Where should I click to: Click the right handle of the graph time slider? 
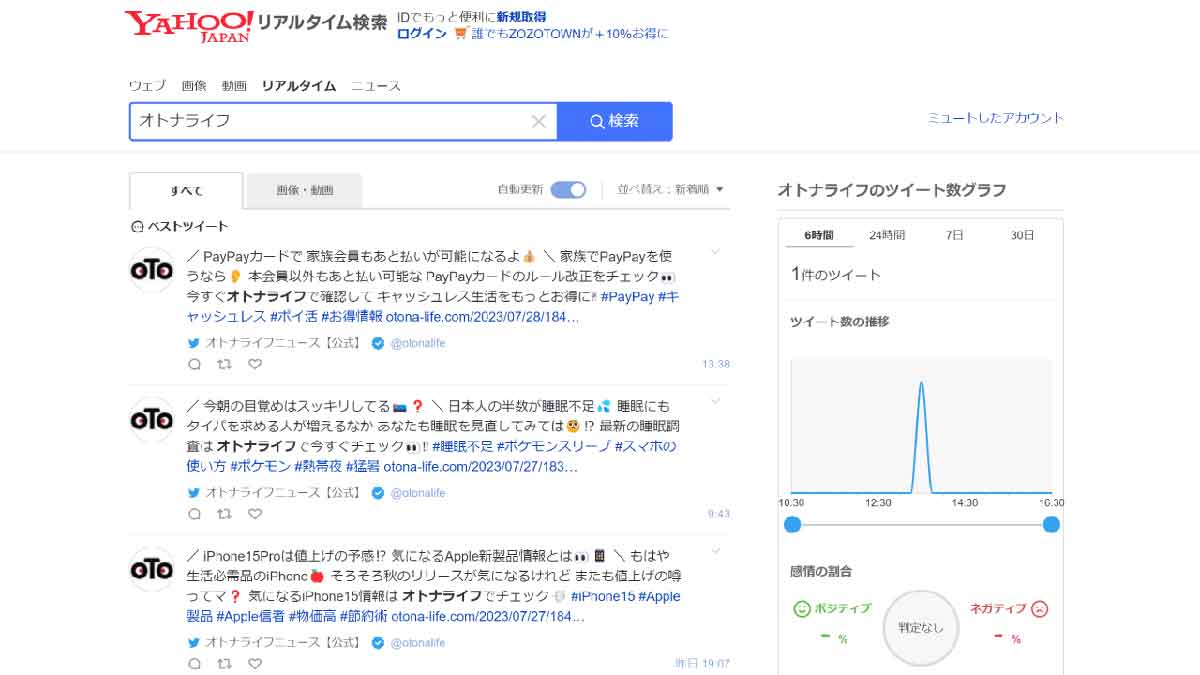(1051, 525)
